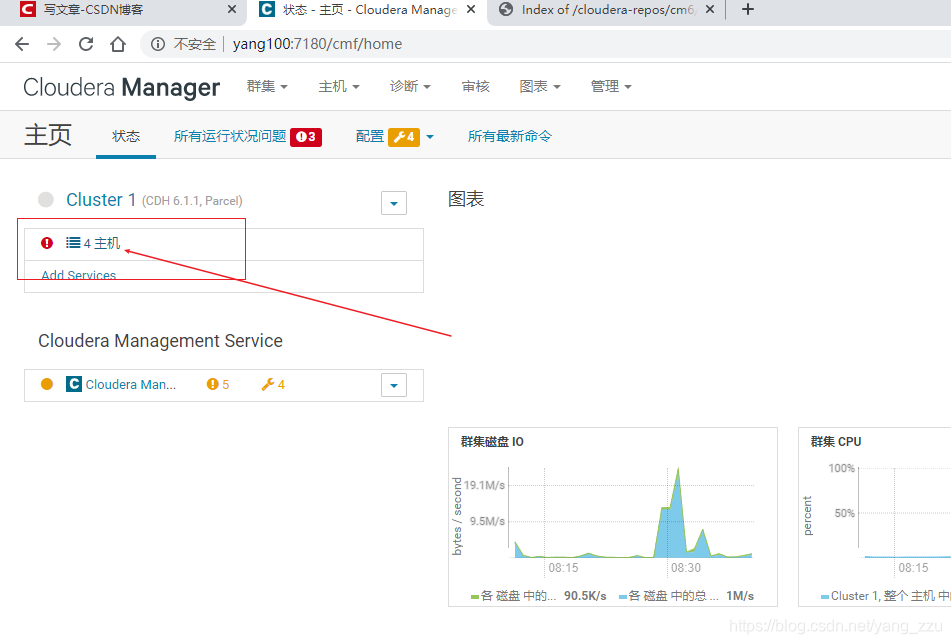Open the browser home page icon

pyautogui.click(x=118, y=44)
